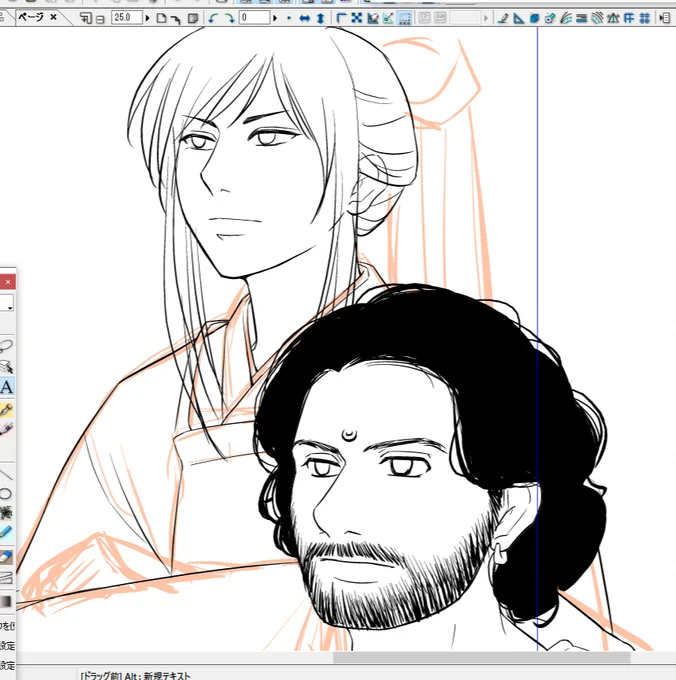This screenshot has width=676, height=680.
Task: Toggle the perspective cube snap icon
Action: 534,18
